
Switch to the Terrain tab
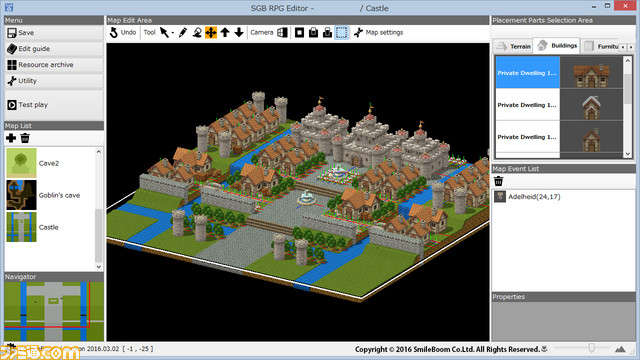tap(513, 47)
